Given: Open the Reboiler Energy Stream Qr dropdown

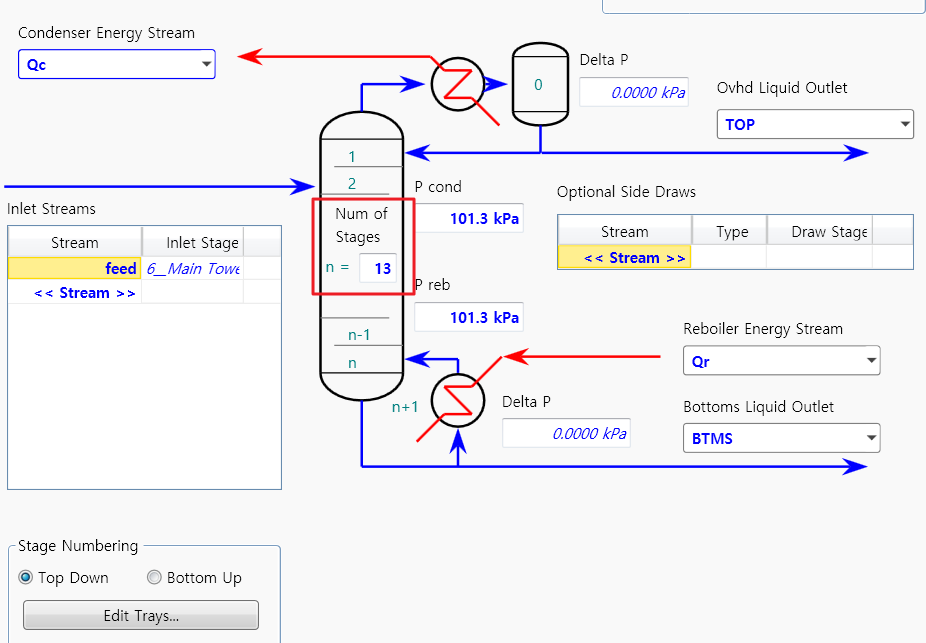Looking at the screenshot, I should pyautogui.click(x=781, y=361).
